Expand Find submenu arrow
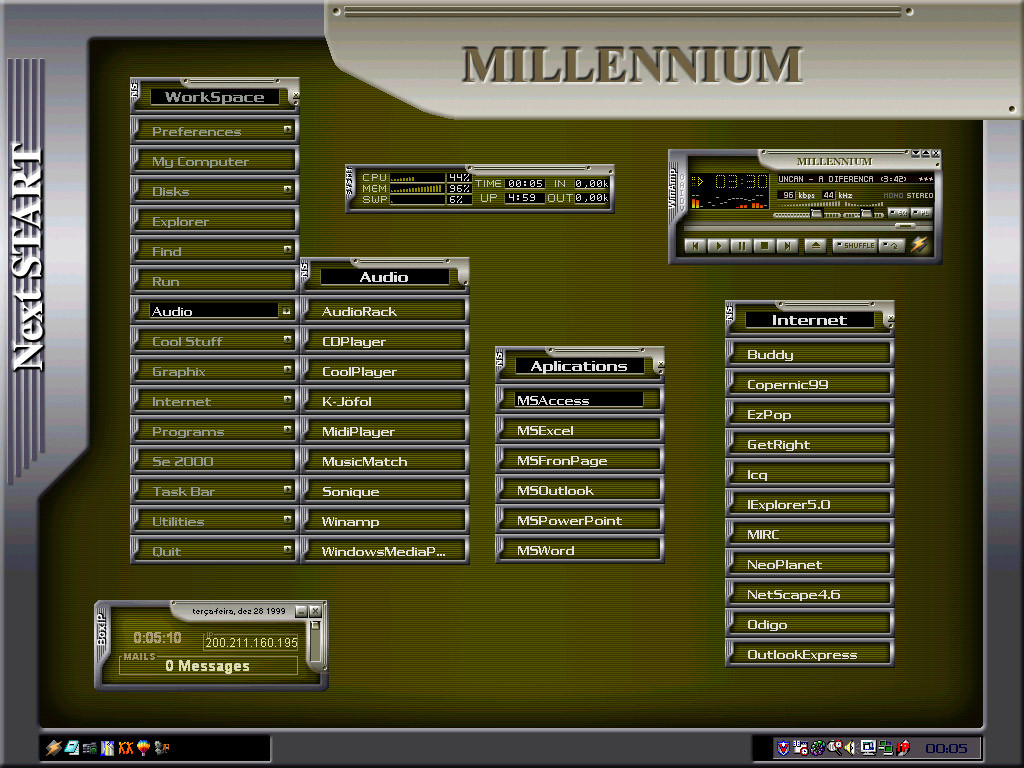This screenshot has height=768, width=1024. tap(287, 249)
